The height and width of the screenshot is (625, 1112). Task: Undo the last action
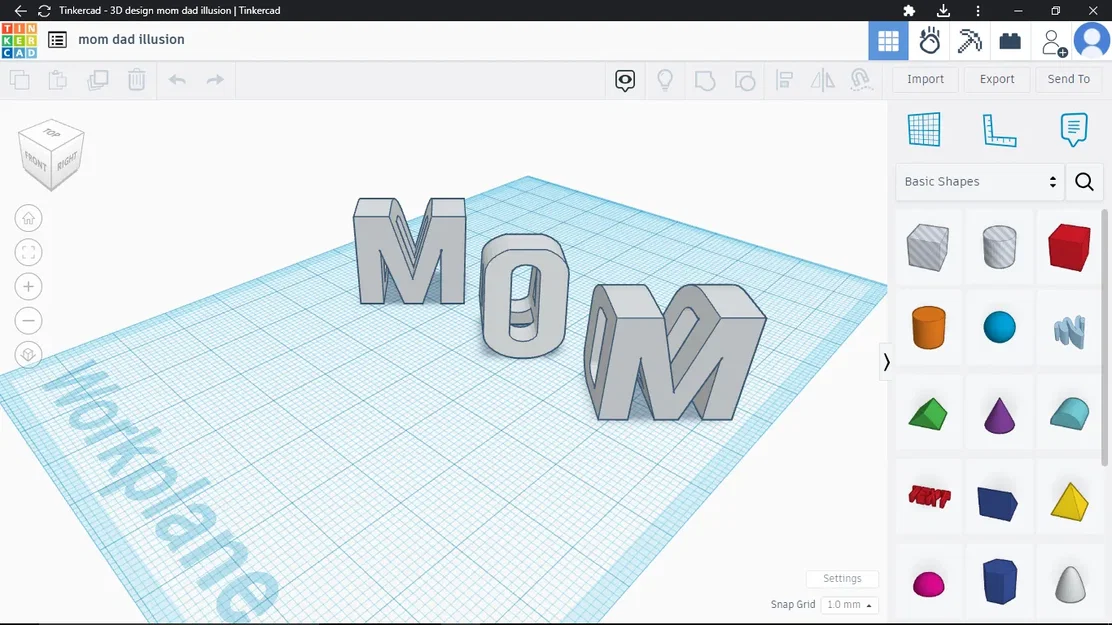tap(177, 79)
